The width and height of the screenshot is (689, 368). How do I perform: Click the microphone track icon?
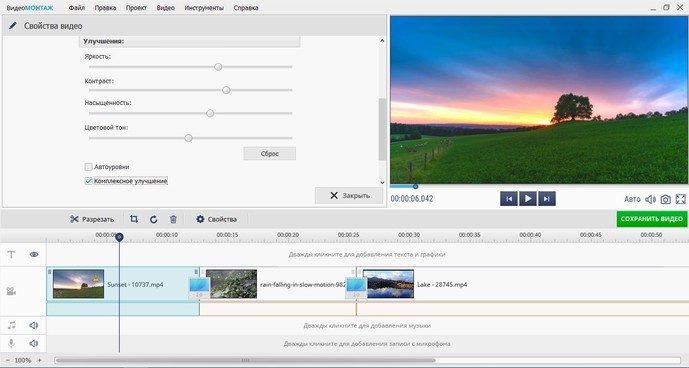point(11,343)
